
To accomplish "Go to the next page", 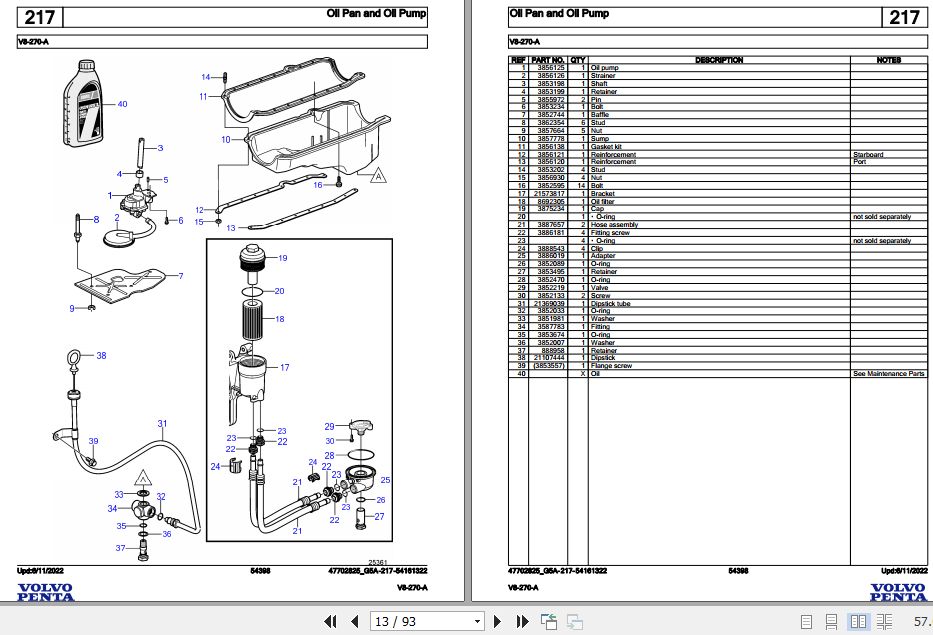I will click(497, 622).
